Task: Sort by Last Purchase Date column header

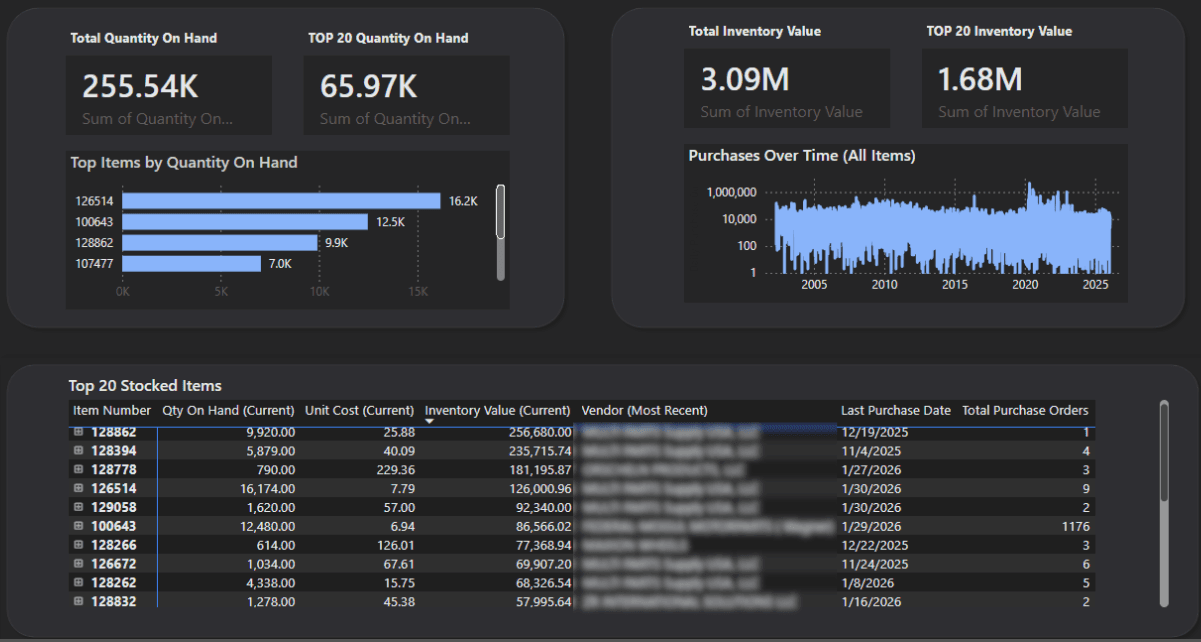Action: (x=895, y=410)
